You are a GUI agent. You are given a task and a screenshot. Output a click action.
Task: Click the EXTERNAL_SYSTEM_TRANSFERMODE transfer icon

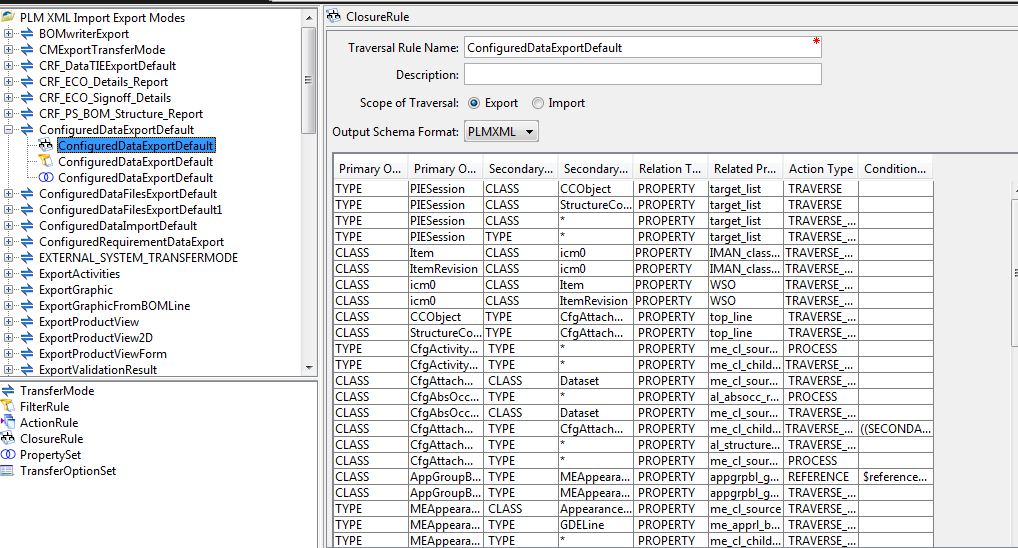(x=27, y=258)
